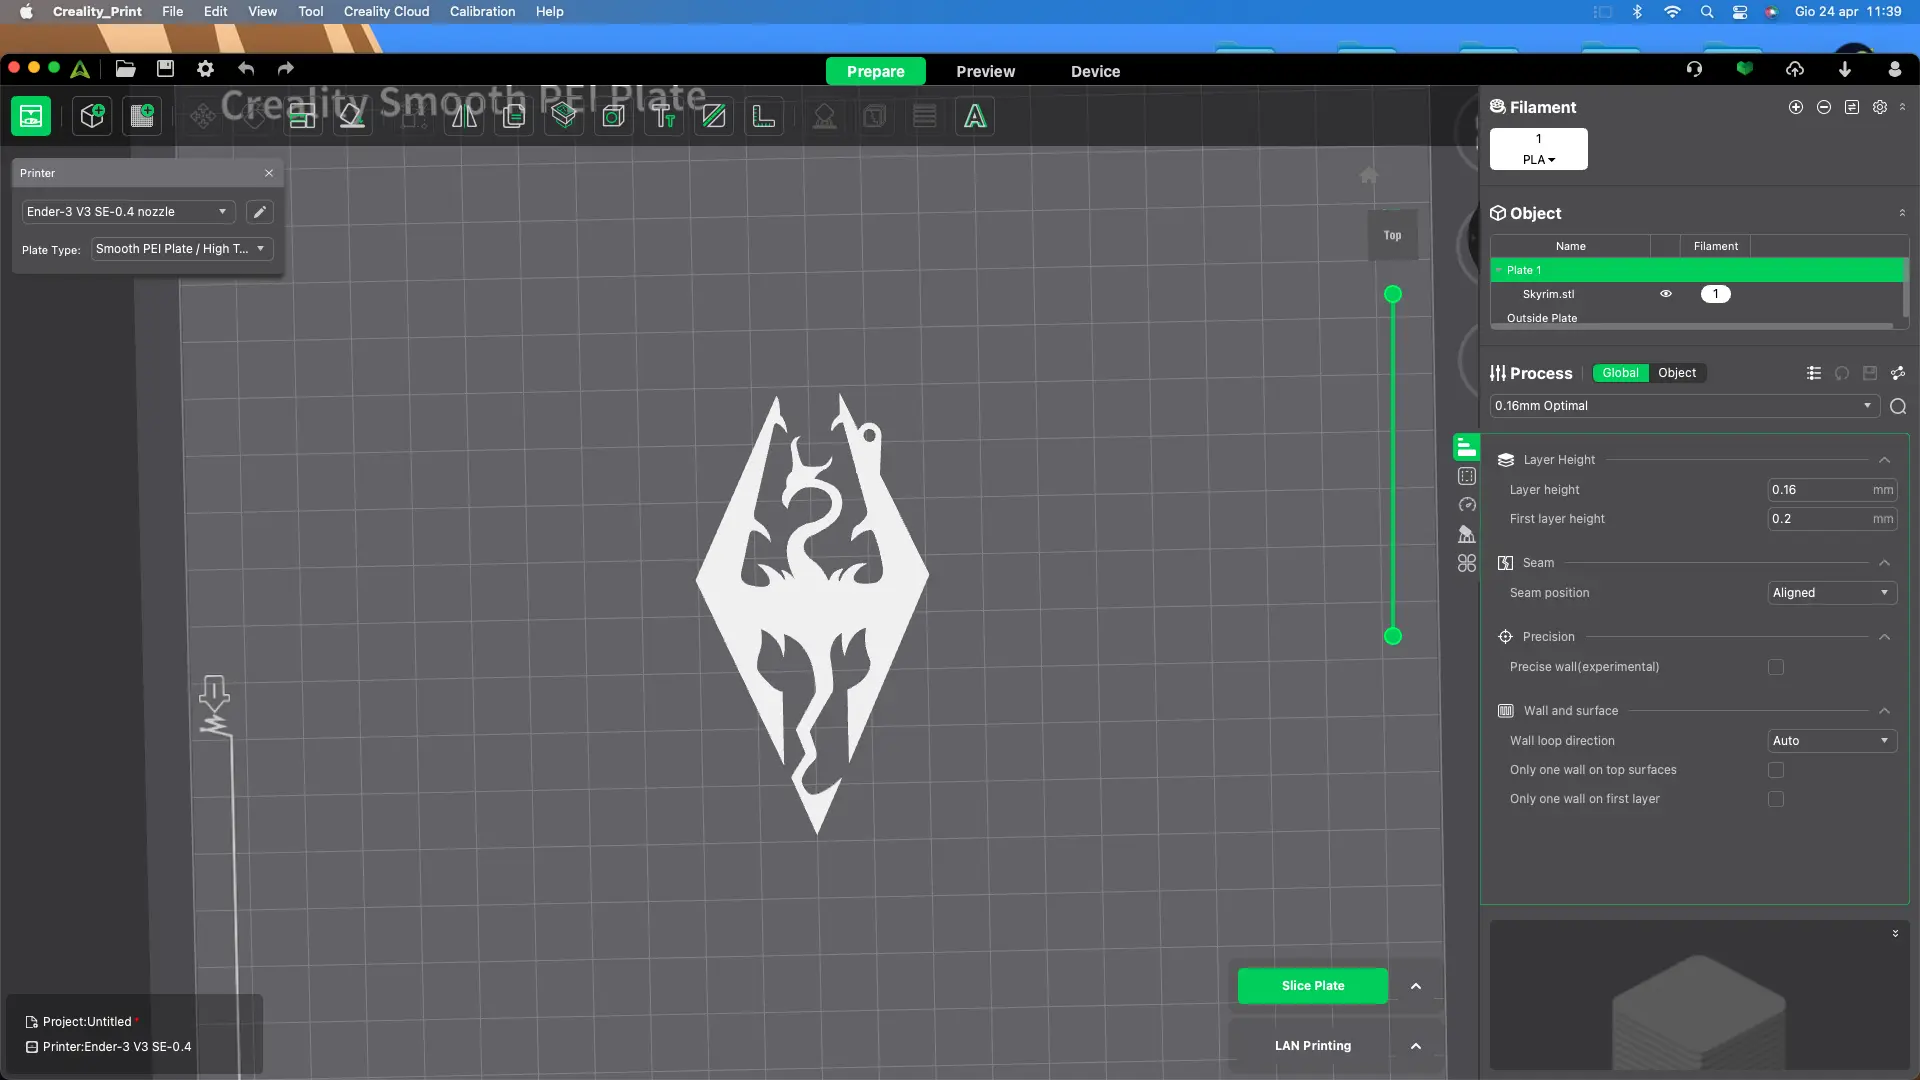This screenshot has height=1080, width=1920.
Task: Click the Add plate icon
Action: click(143, 116)
